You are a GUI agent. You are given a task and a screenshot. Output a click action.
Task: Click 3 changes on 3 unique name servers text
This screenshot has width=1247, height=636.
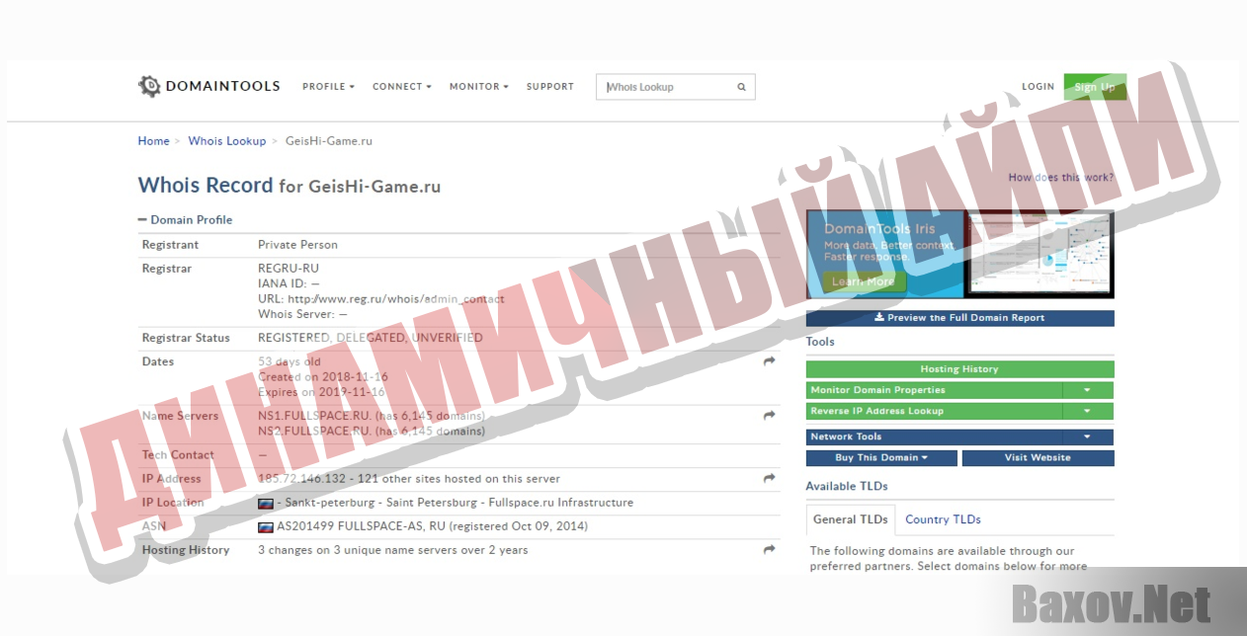pyautogui.click(x=393, y=550)
